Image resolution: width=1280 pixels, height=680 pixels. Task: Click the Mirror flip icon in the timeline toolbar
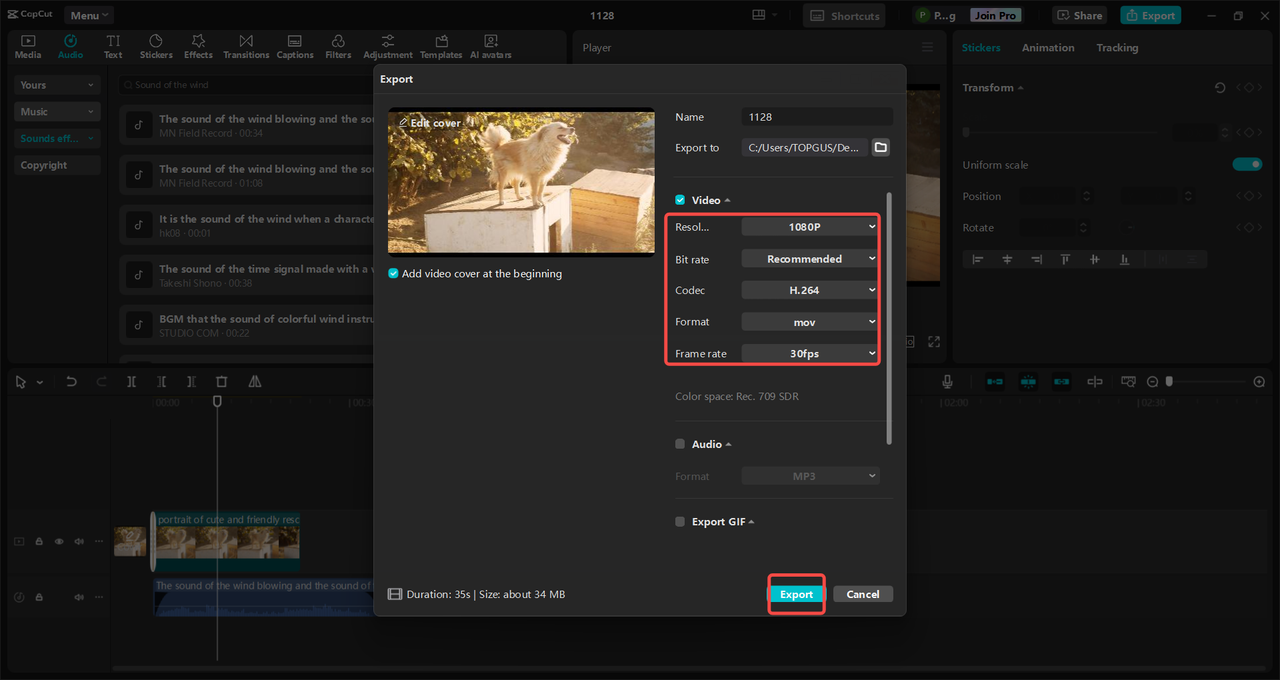click(255, 382)
